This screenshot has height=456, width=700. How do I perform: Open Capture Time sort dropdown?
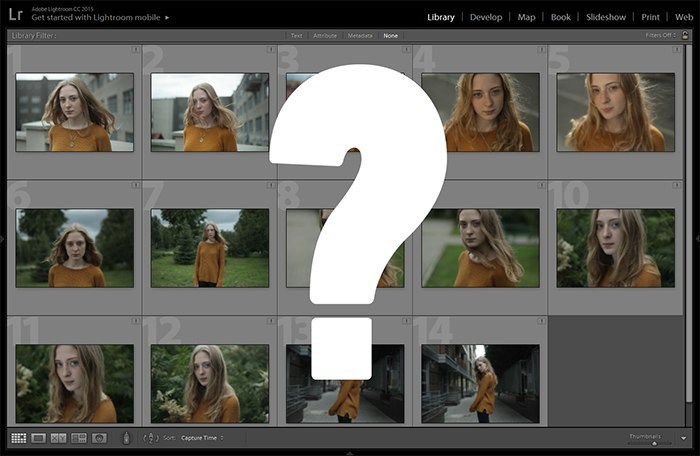[201, 438]
